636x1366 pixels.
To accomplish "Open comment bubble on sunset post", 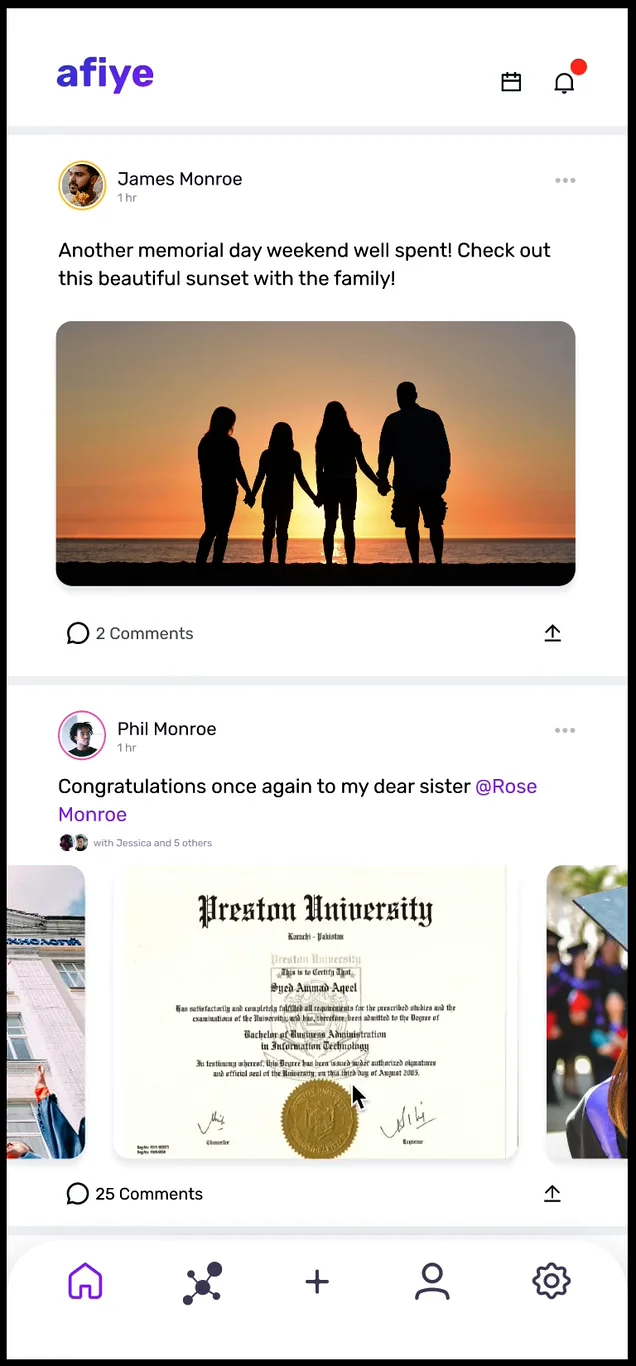I will click(x=78, y=633).
